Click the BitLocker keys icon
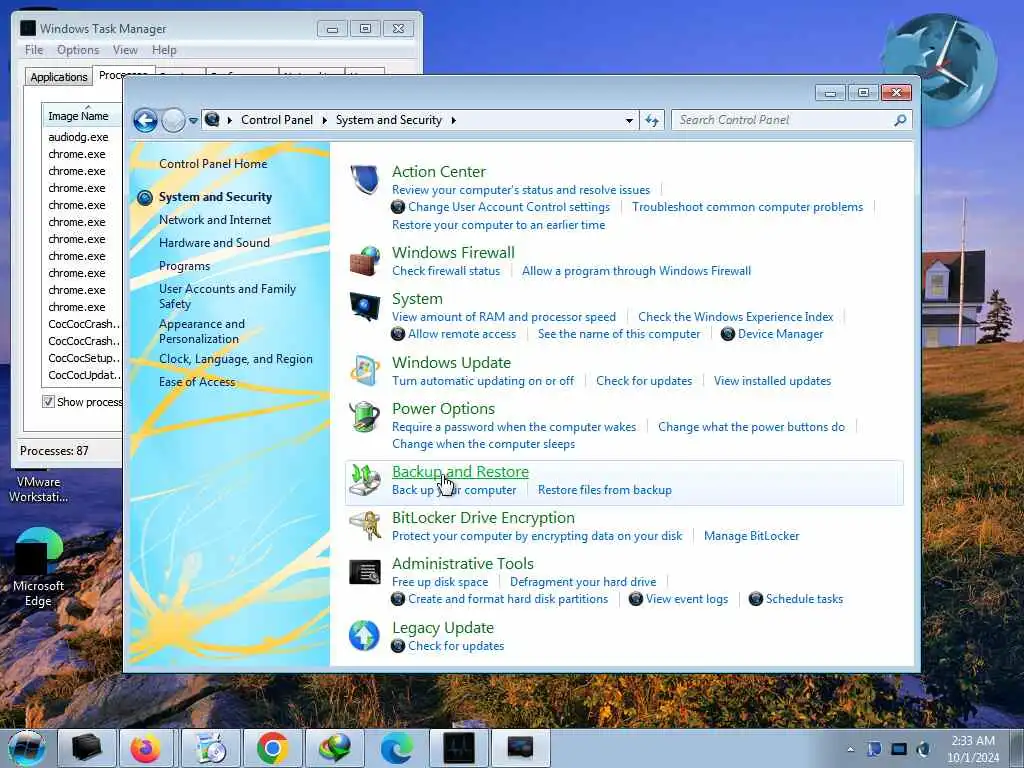 pos(364,526)
